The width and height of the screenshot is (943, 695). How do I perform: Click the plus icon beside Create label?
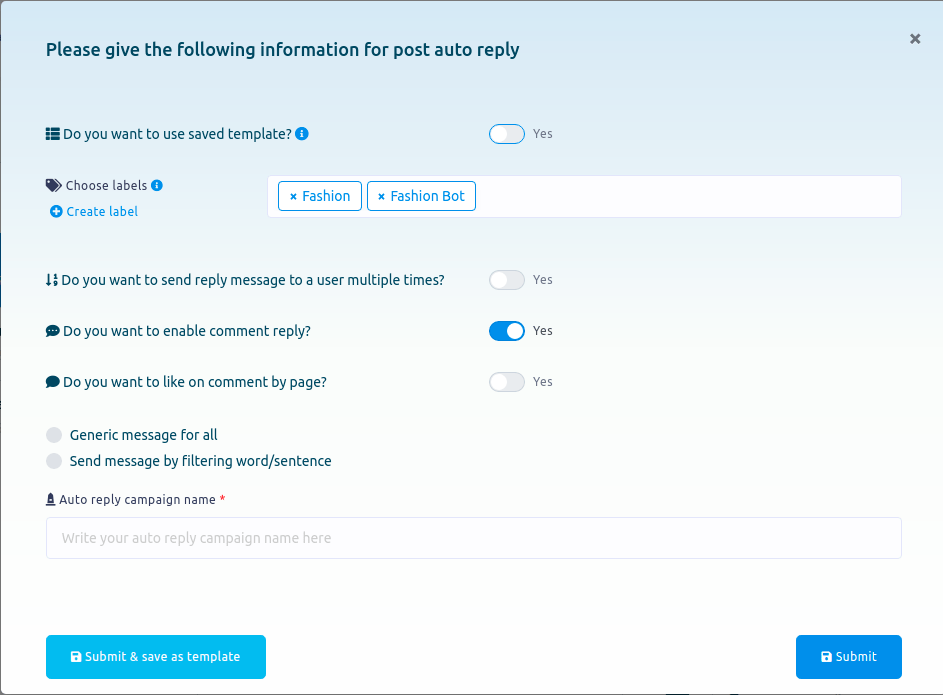56,212
